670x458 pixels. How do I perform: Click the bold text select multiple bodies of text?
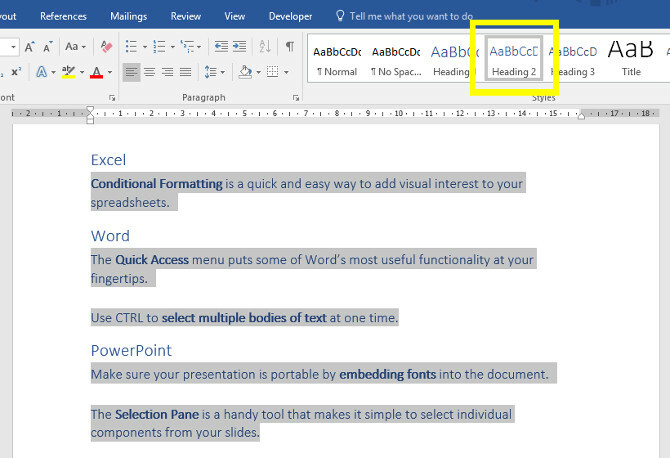point(244,318)
